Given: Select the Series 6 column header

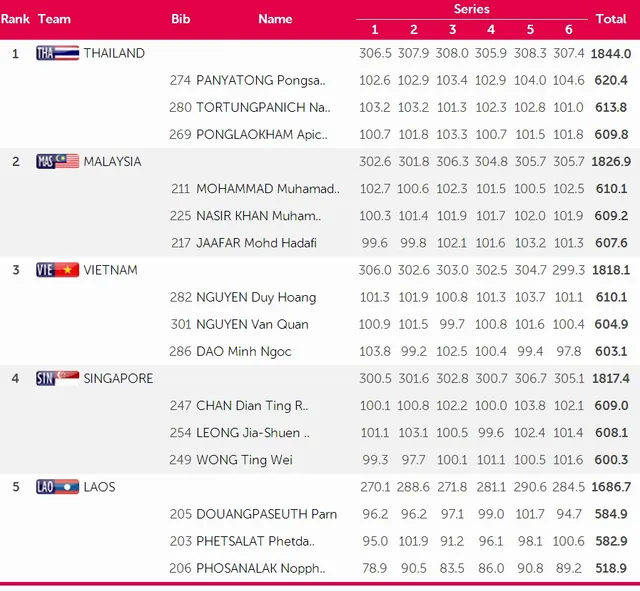Looking at the screenshot, I should coord(569,29).
